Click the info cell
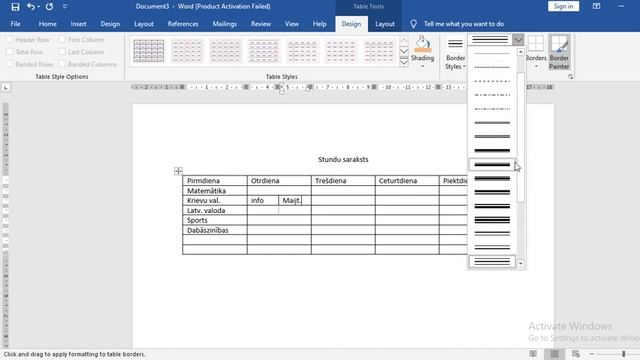Image resolution: width=640 pixels, height=360 pixels. [263, 200]
